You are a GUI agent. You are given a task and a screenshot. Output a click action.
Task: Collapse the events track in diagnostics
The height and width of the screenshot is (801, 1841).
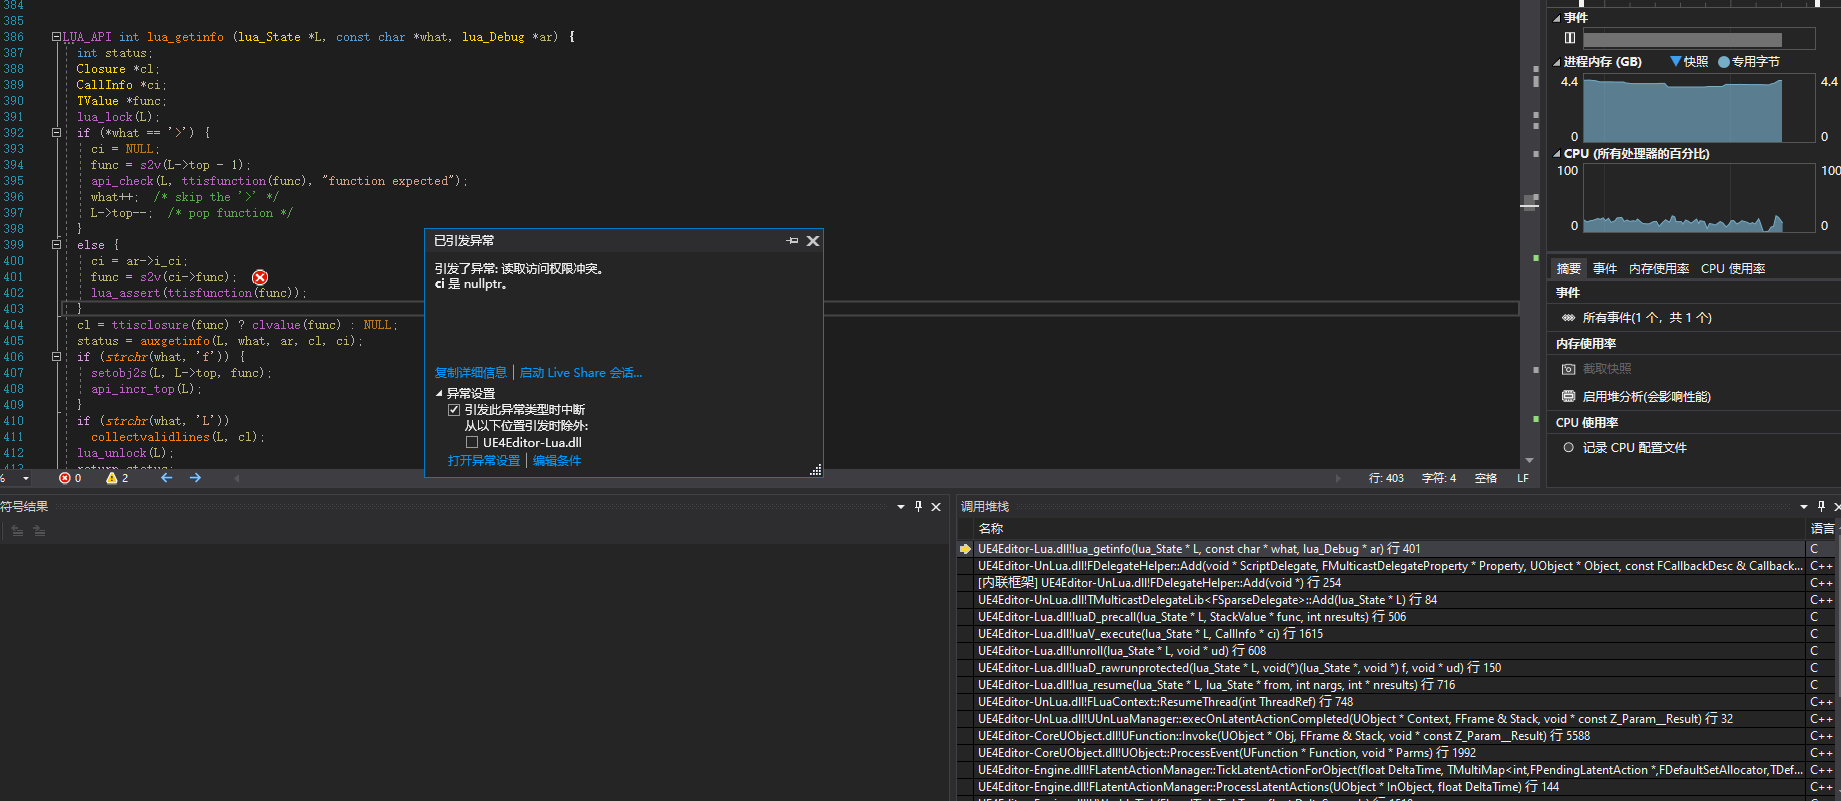coord(1557,18)
